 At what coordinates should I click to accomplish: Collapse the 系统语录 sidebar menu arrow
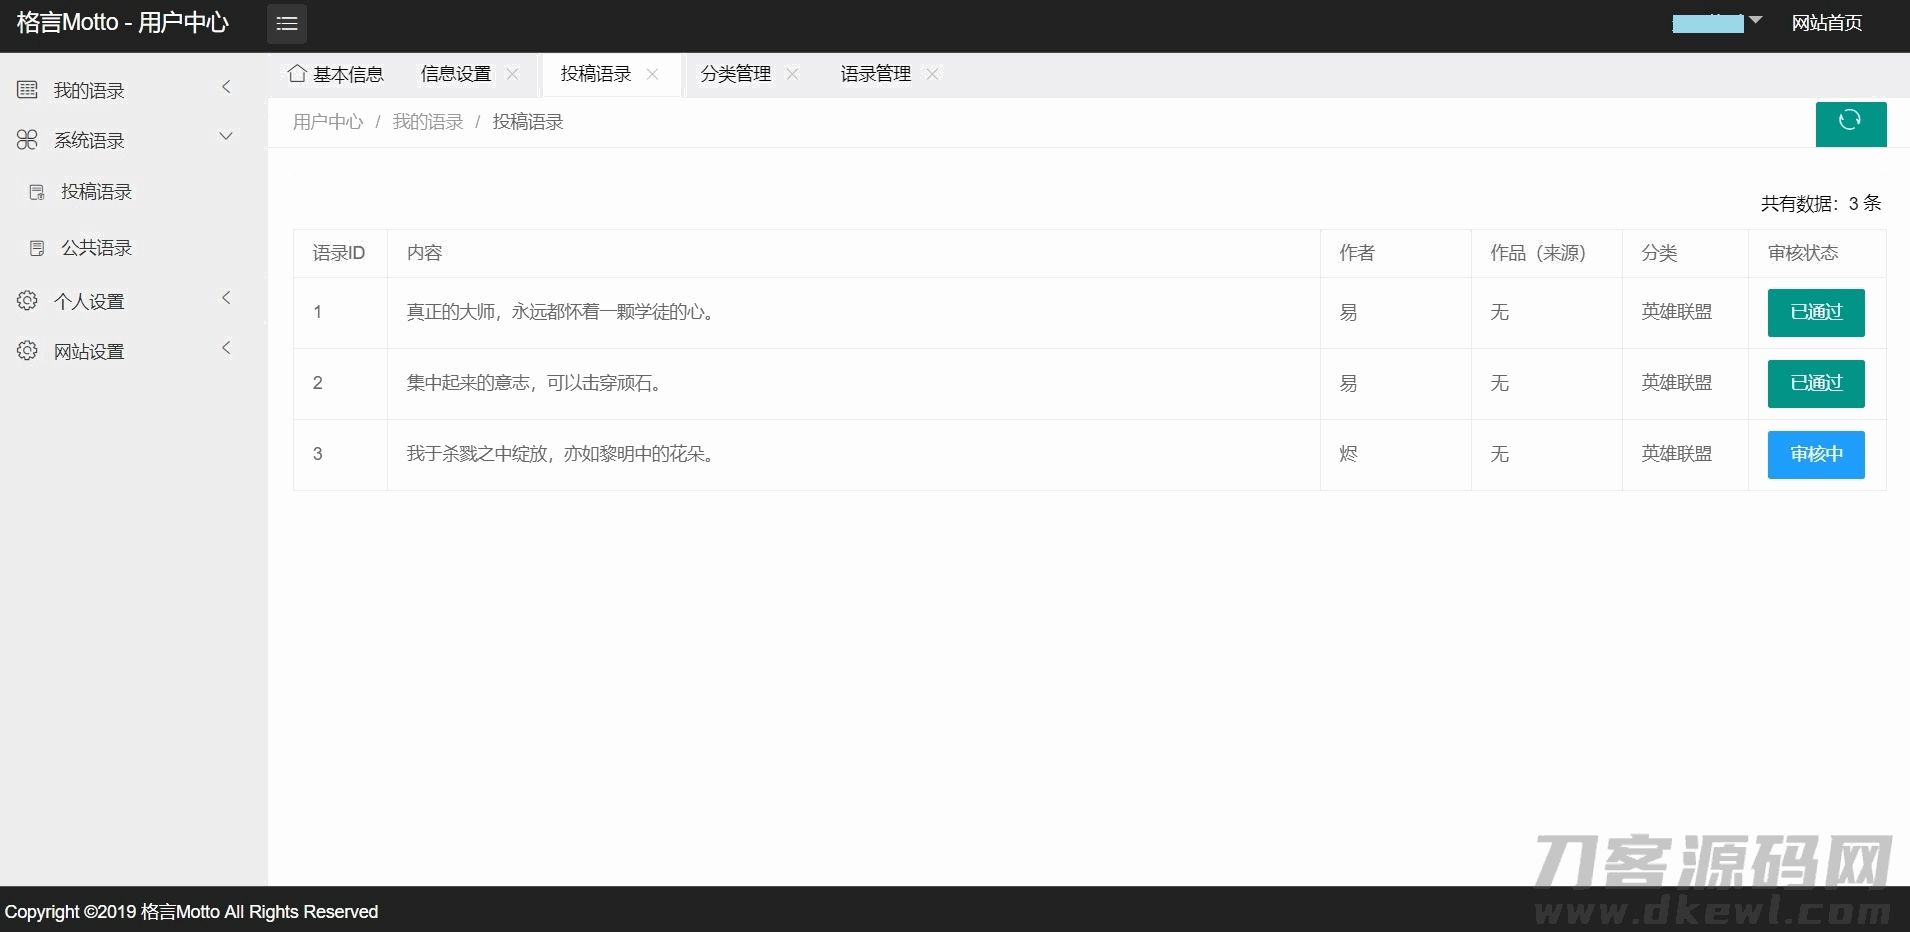226,137
